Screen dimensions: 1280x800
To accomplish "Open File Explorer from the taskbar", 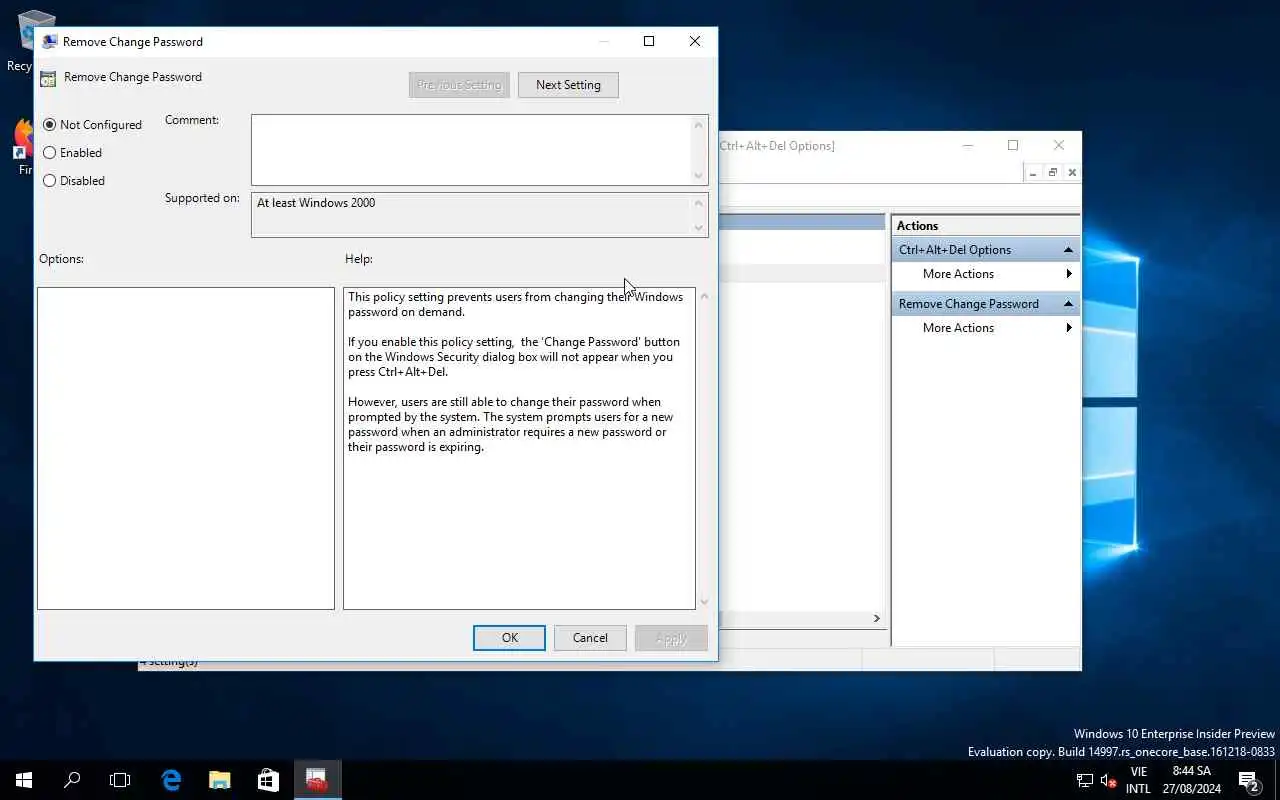I will pyautogui.click(x=219, y=780).
